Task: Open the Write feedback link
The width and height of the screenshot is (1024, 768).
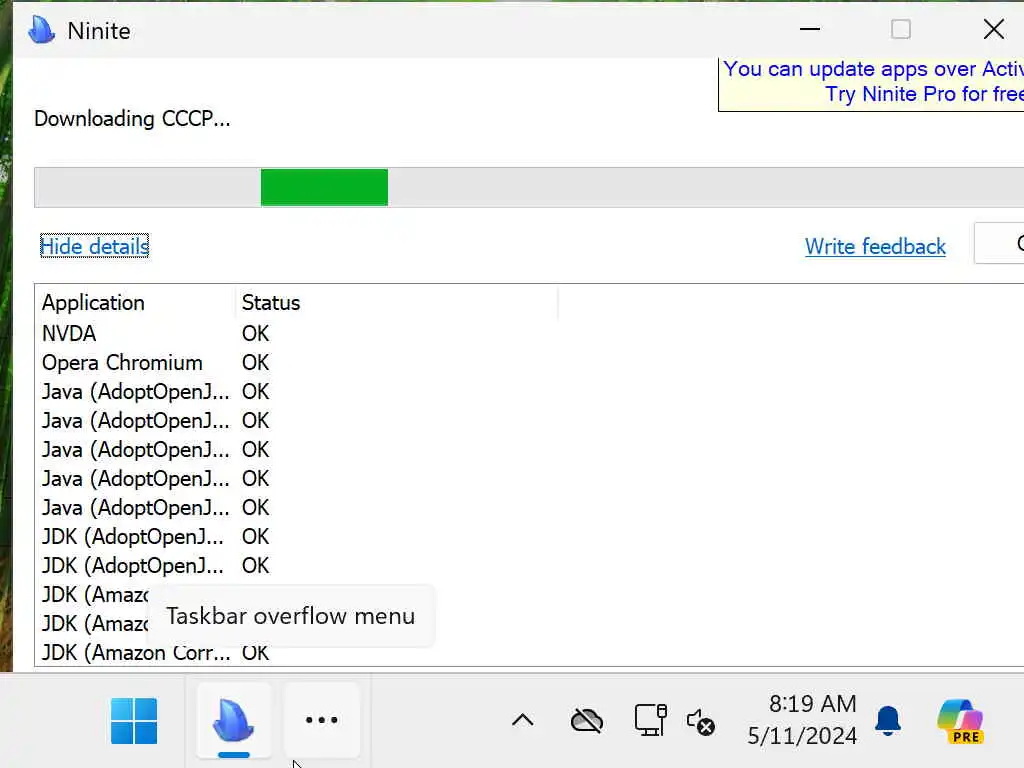Action: 875,246
